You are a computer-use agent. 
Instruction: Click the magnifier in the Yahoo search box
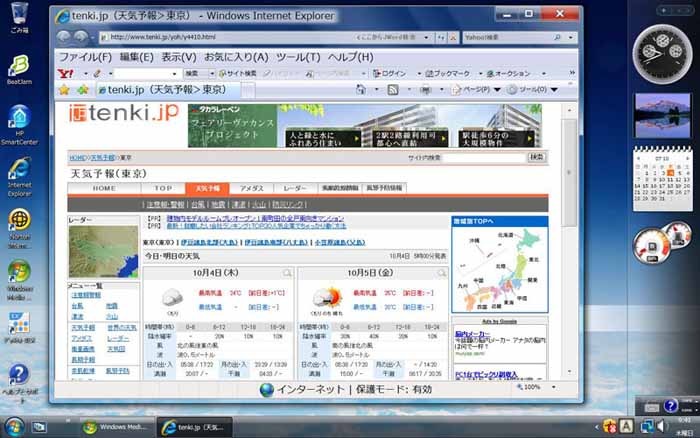[x=558, y=38]
